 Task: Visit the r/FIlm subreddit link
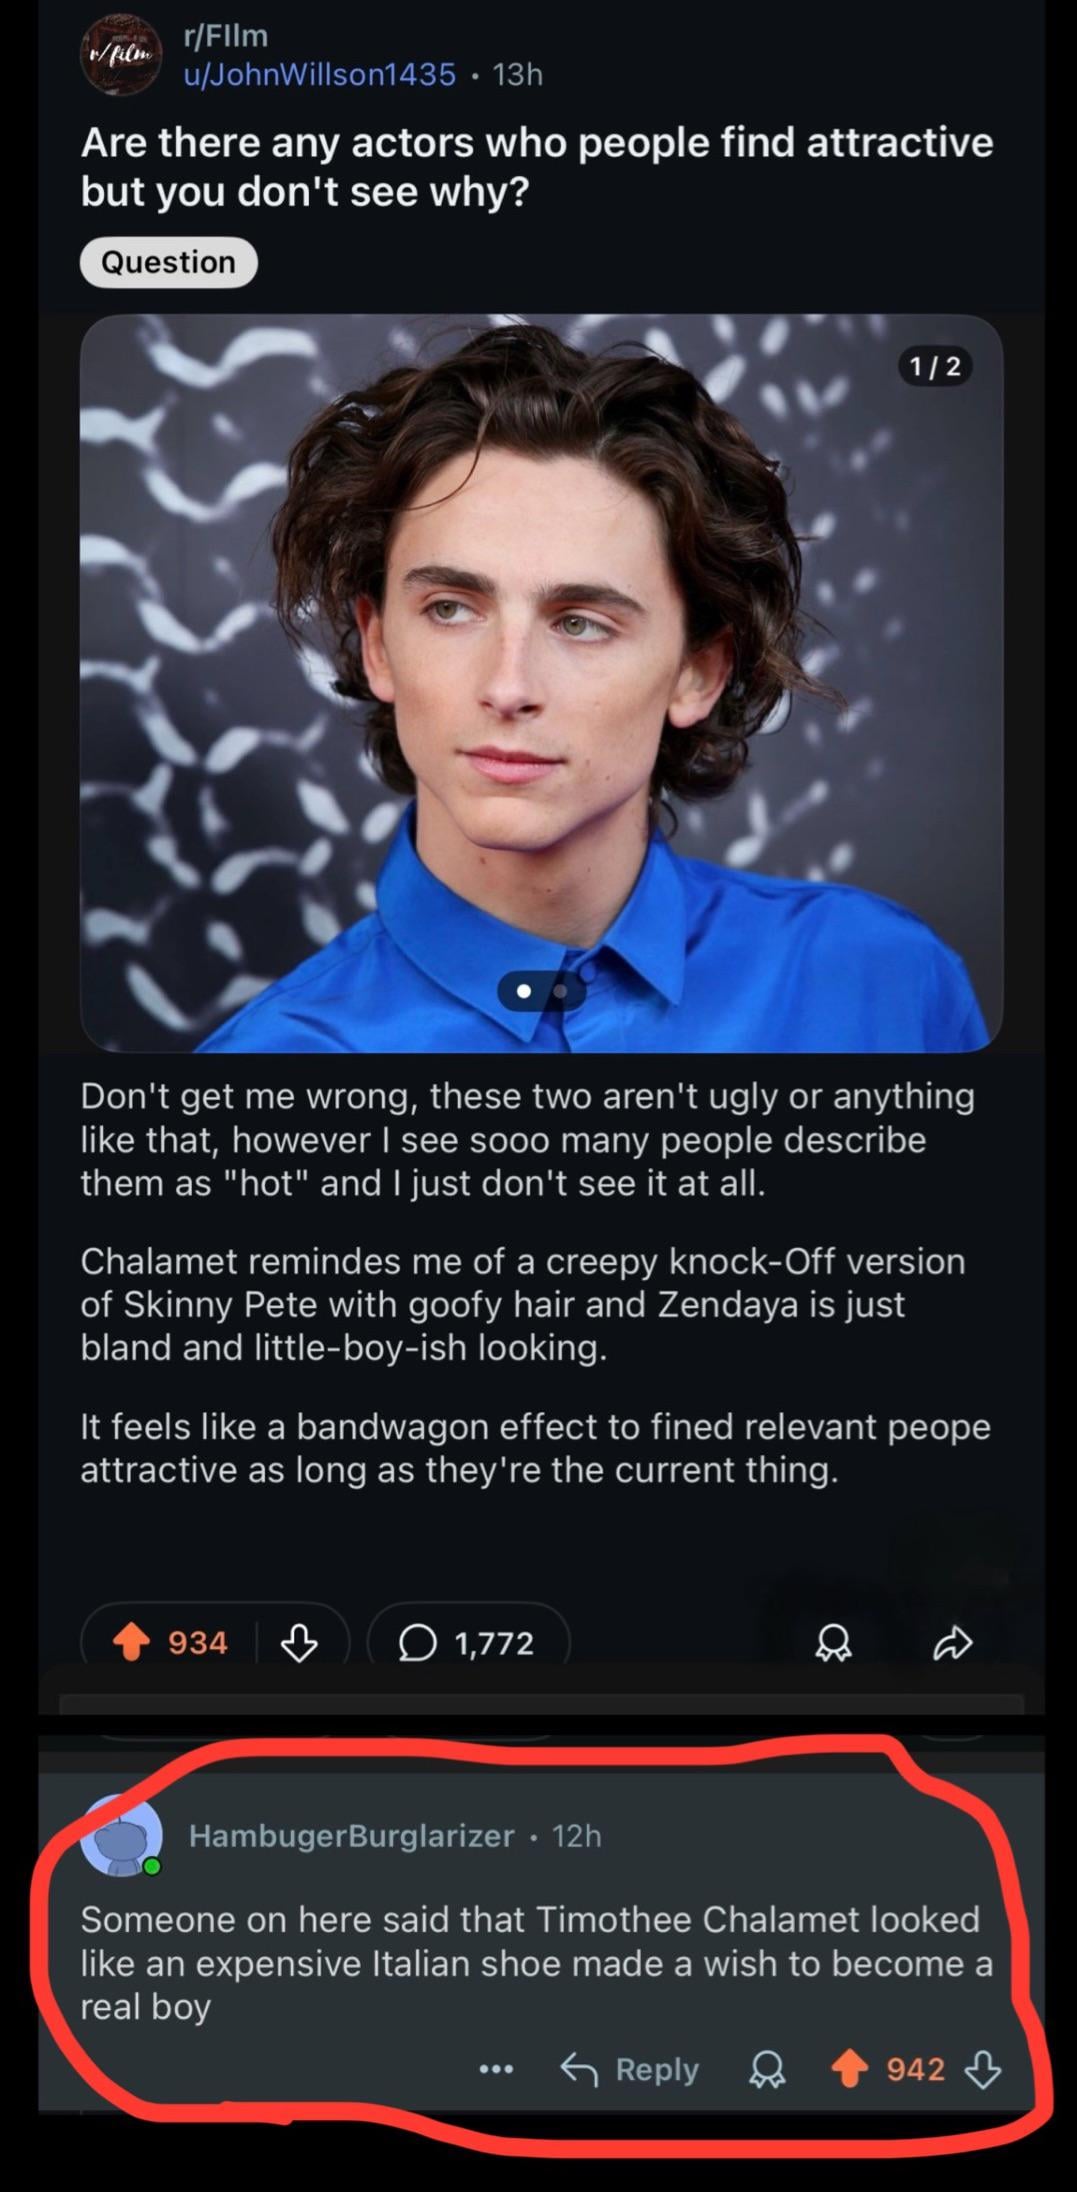point(226,35)
